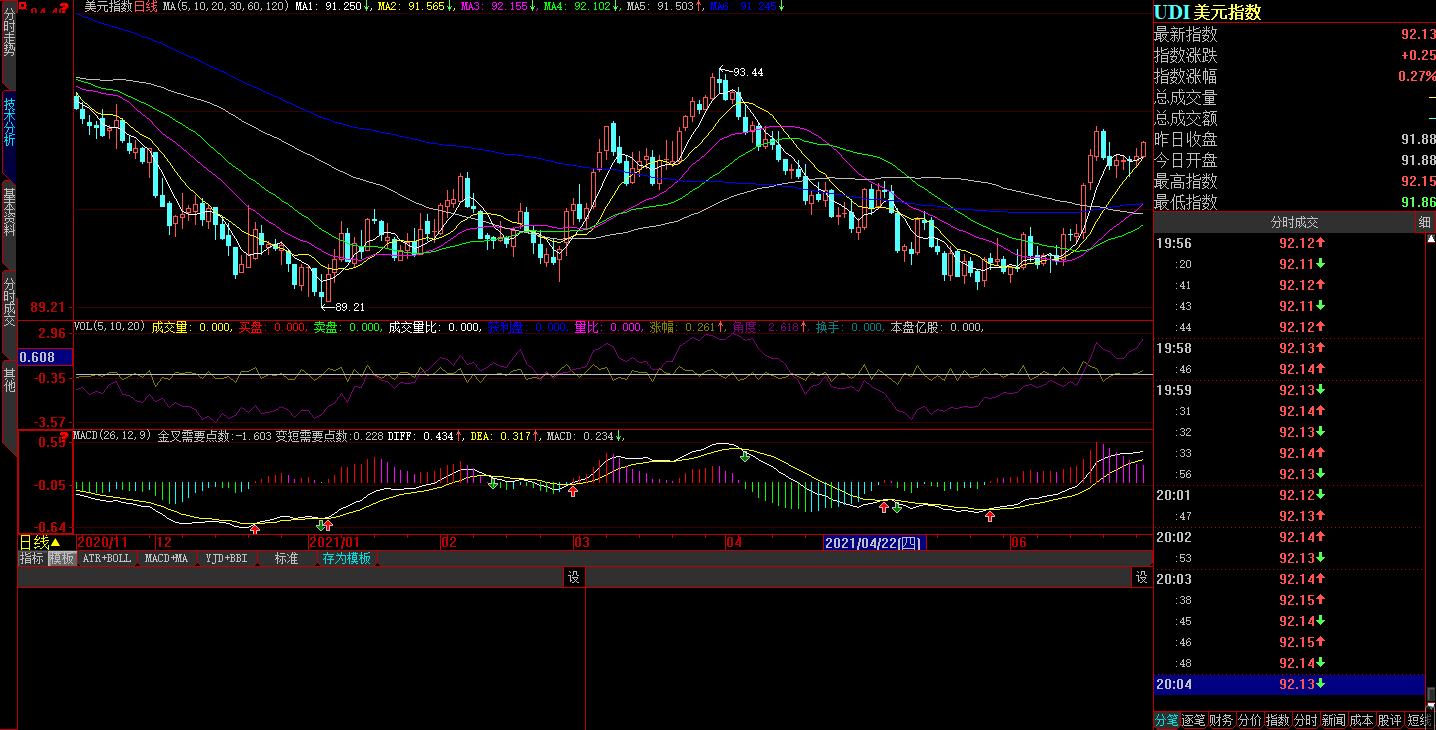Viewport: 1436px width, 730px height.
Task: Click the 细 detail icon
Action: (x=1425, y=223)
